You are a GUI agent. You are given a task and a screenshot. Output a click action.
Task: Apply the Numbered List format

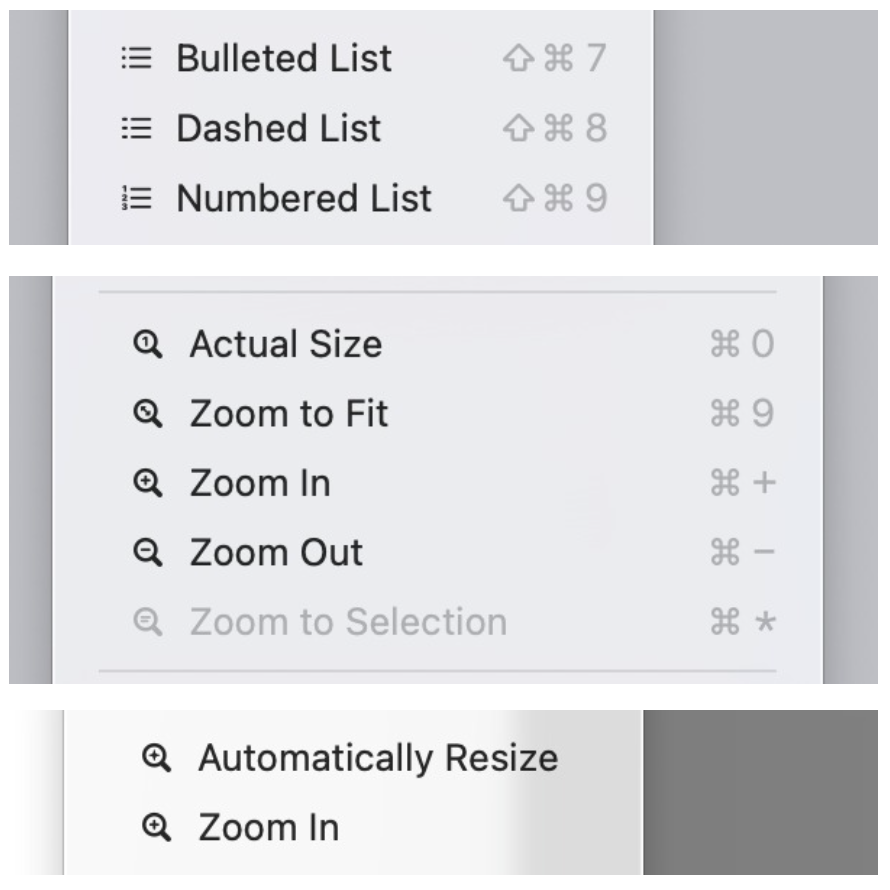click(304, 199)
